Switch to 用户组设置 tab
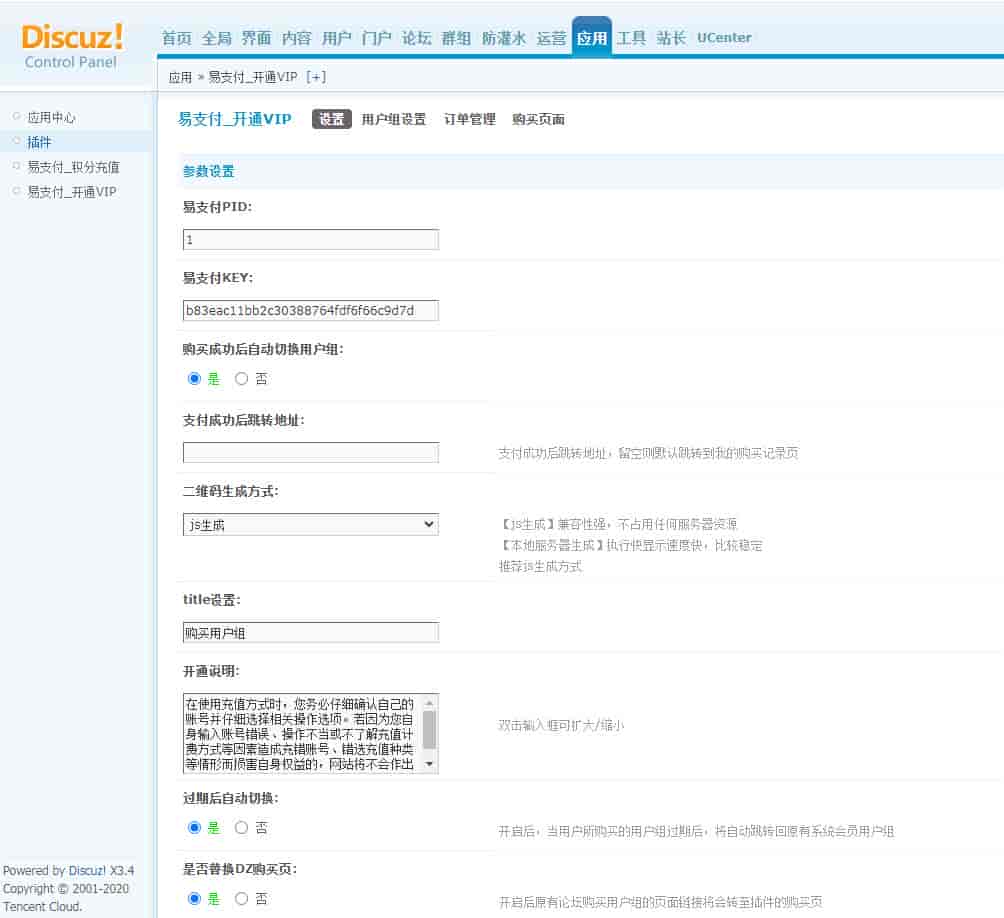1004x918 pixels. 393,120
